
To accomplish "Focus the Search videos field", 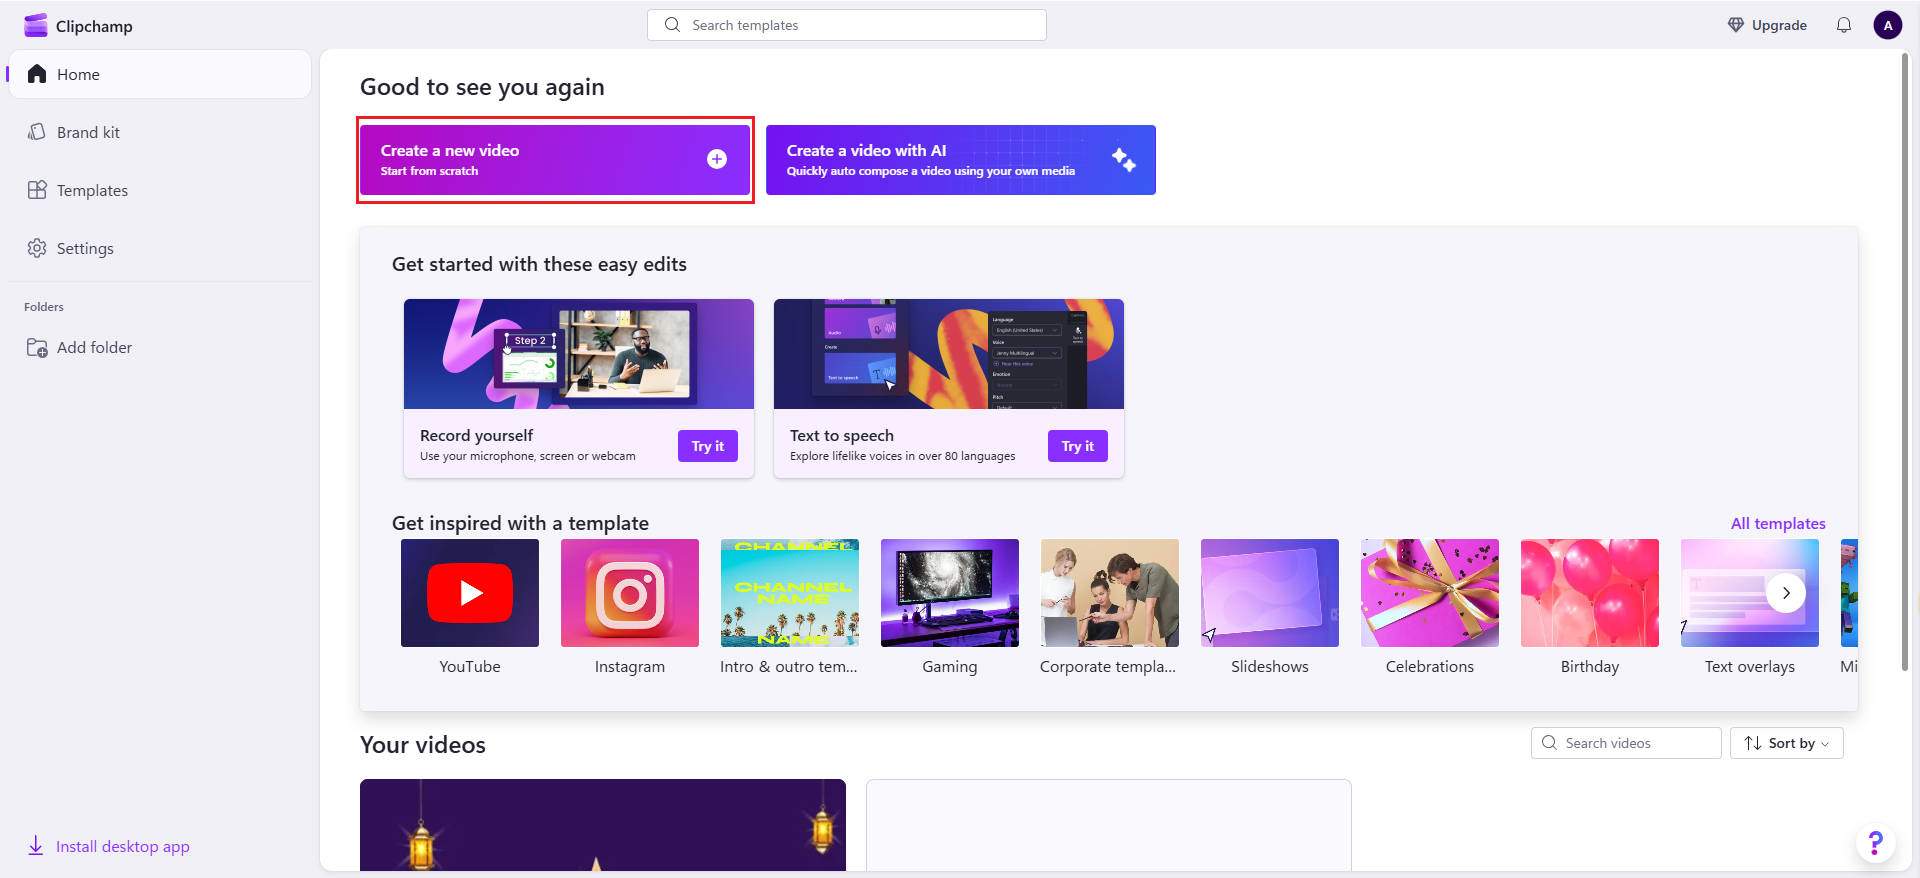I will pos(1626,743).
